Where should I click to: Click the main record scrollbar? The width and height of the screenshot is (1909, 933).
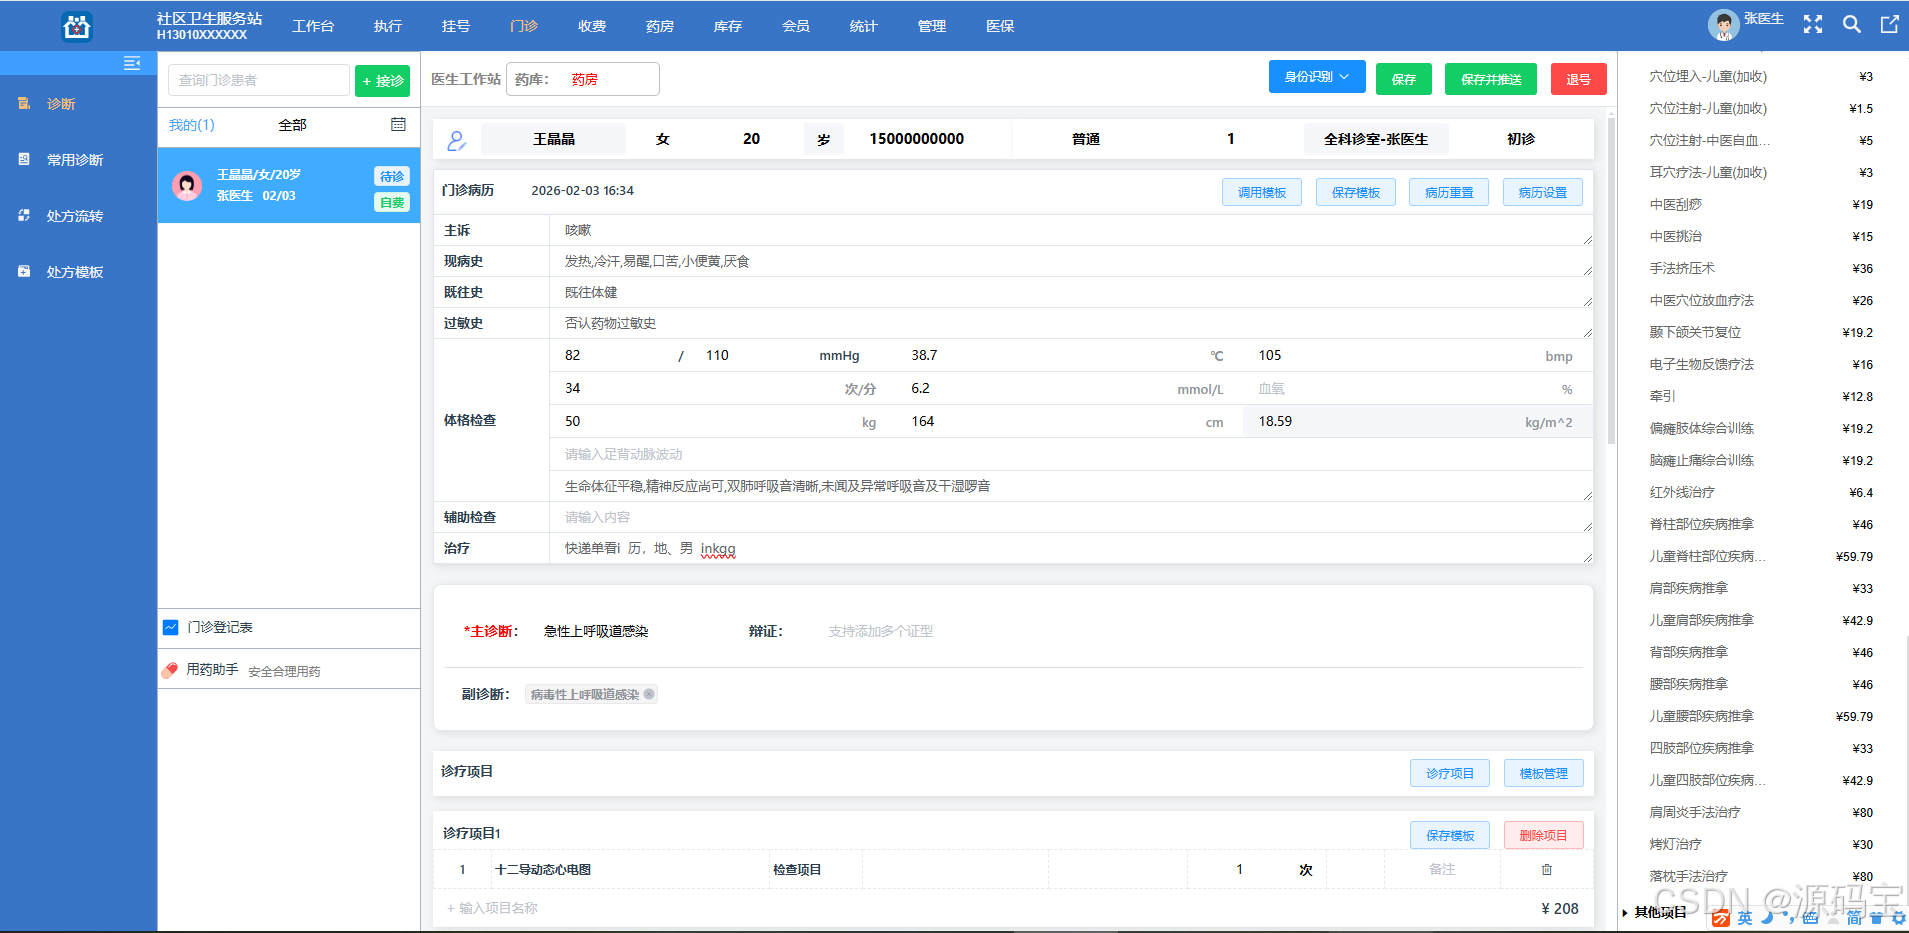click(x=1611, y=280)
